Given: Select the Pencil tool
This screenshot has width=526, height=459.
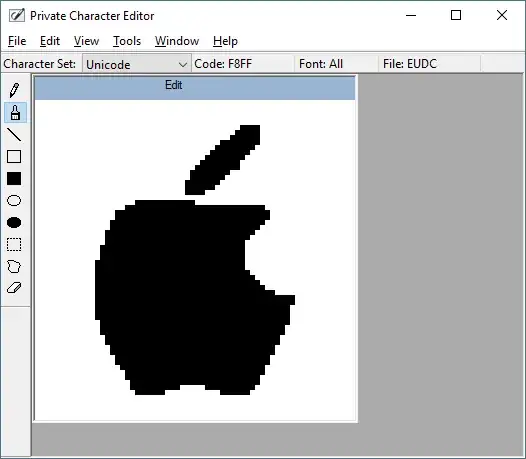Looking at the screenshot, I should (x=14, y=90).
